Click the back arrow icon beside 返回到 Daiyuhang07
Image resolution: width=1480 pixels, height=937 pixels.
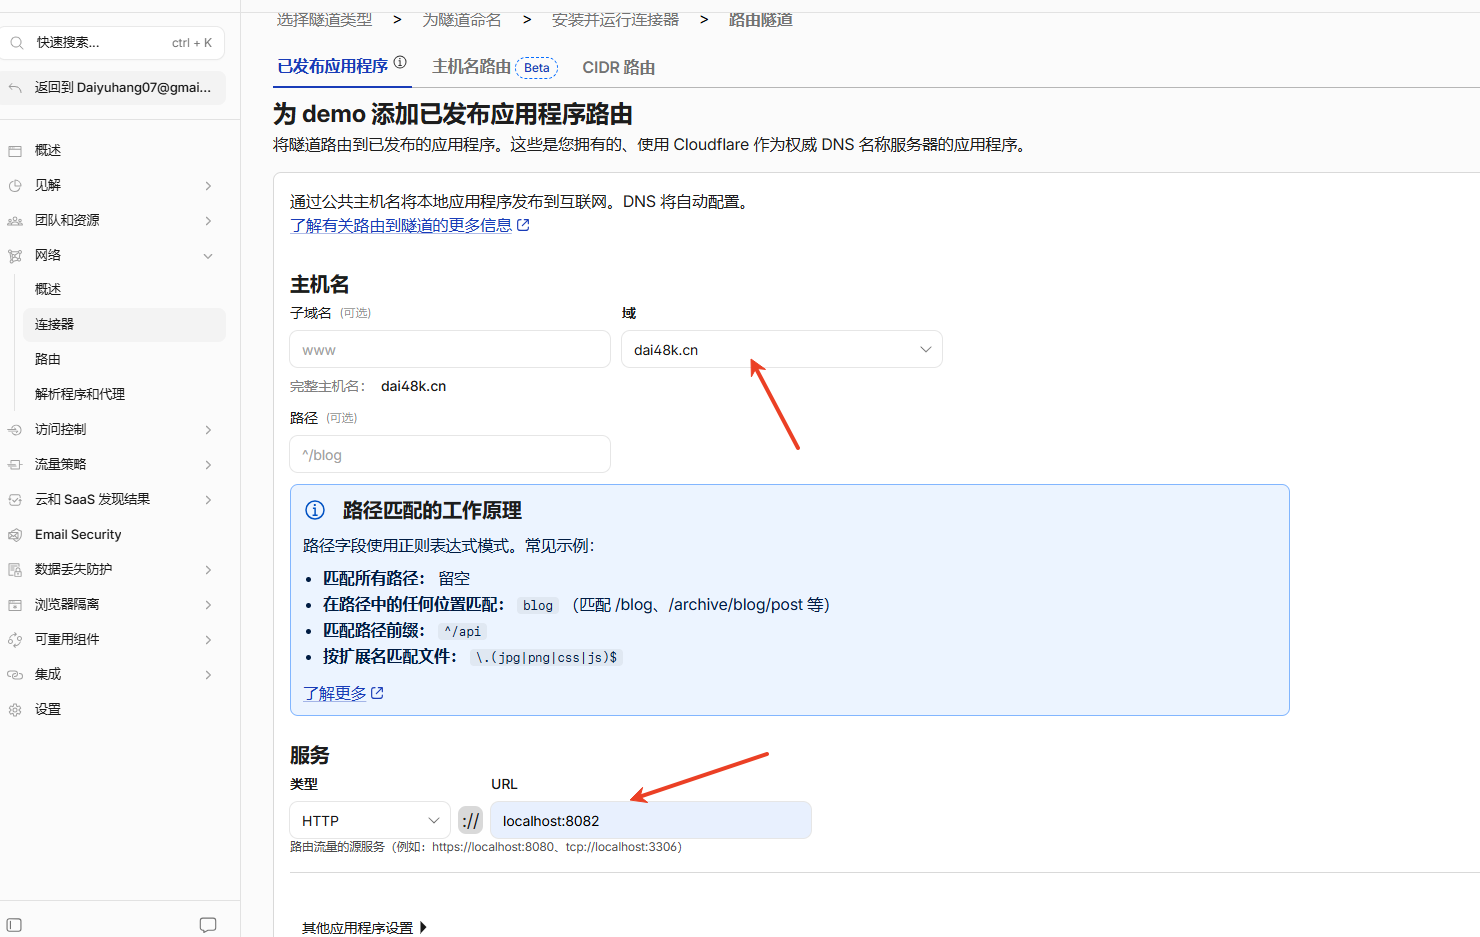pos(15,88)
